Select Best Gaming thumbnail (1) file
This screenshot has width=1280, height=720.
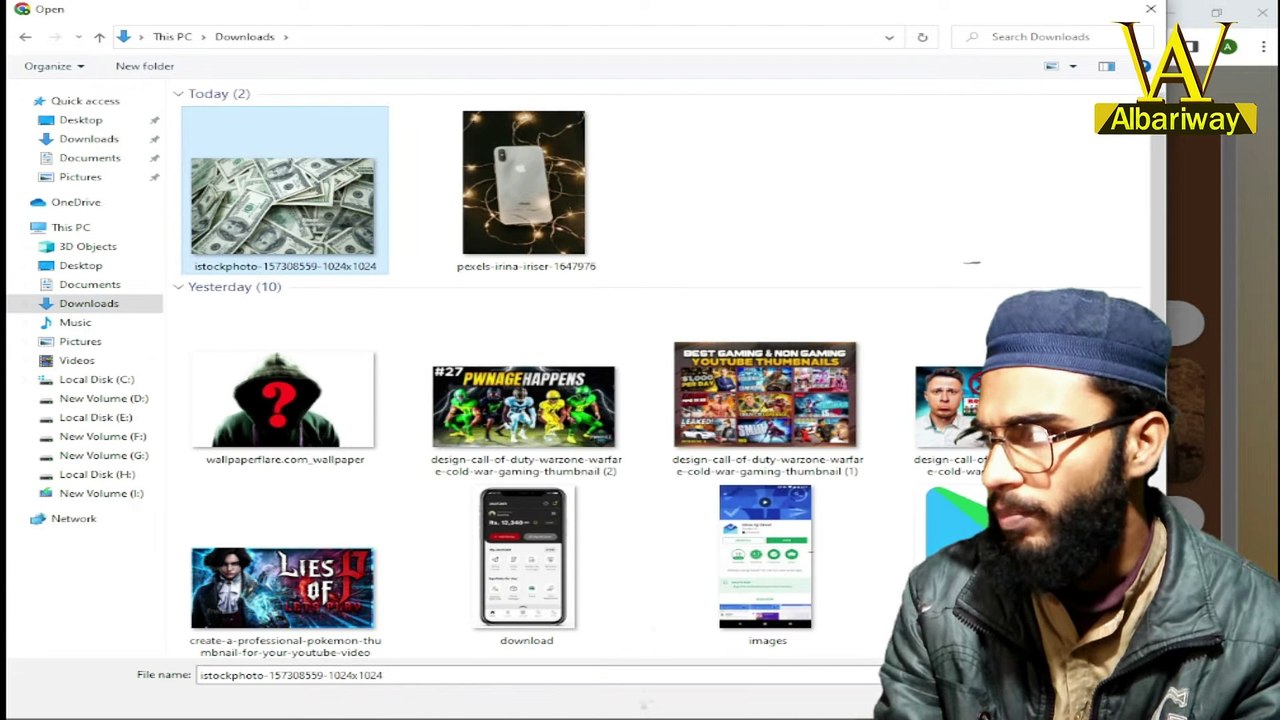tap(765, 395)
